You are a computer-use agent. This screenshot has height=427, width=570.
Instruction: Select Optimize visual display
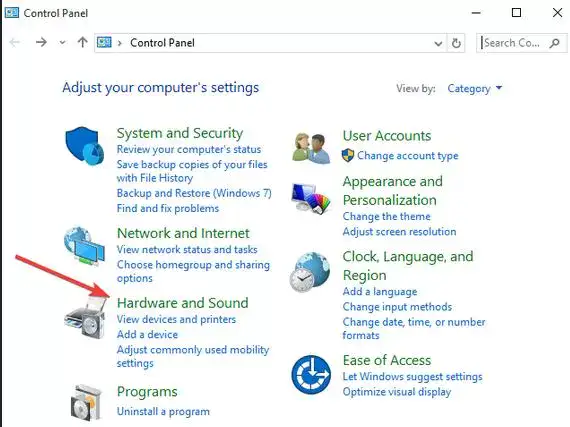coord(397,392)
